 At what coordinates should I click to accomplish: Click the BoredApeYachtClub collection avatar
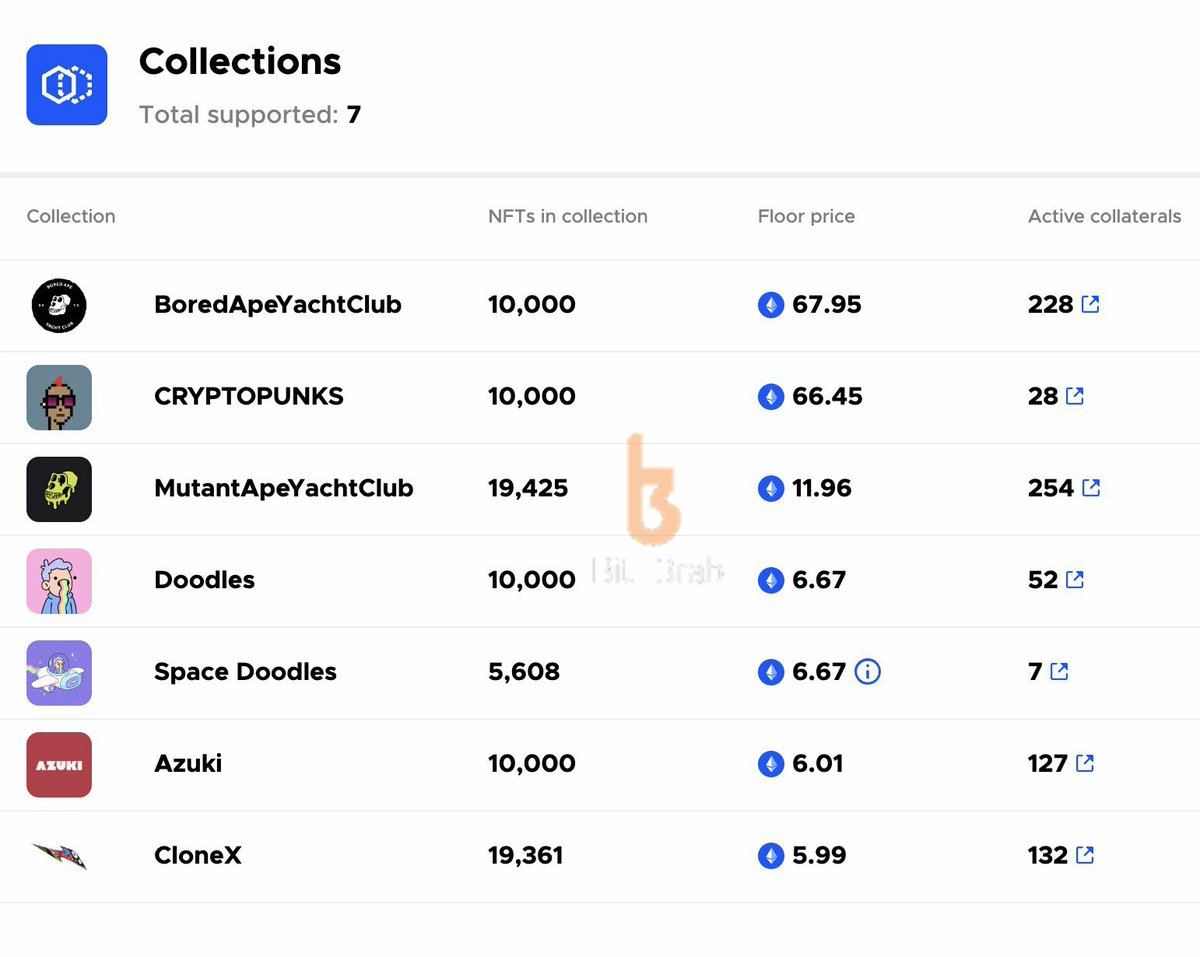(59, 305)
